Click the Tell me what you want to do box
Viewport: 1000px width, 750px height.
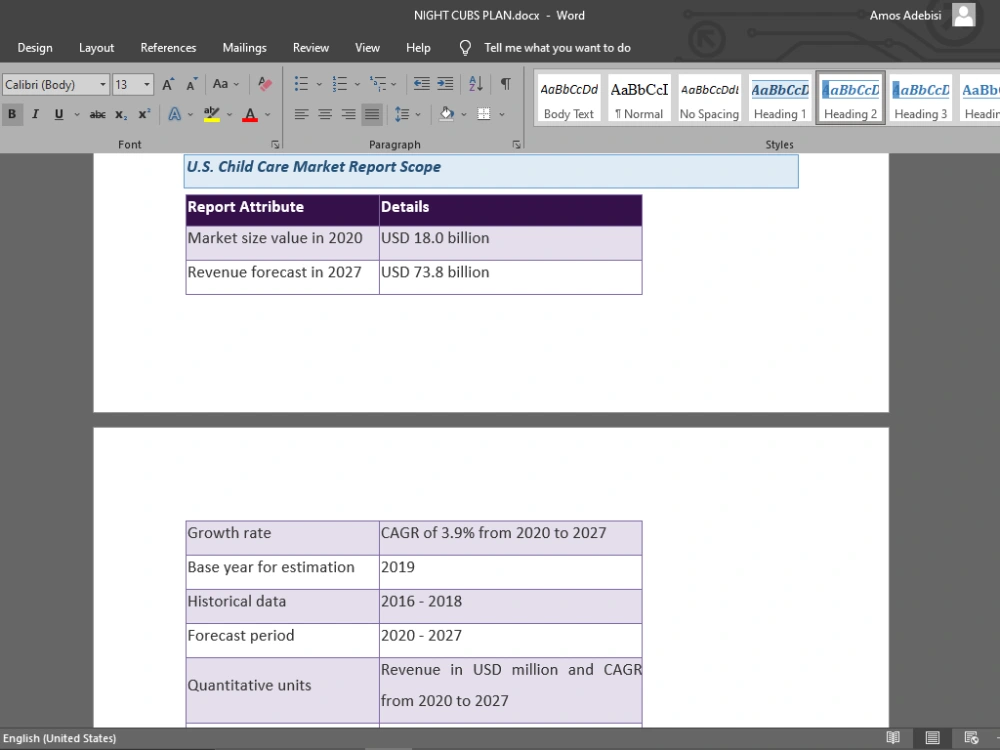point(557,48)
